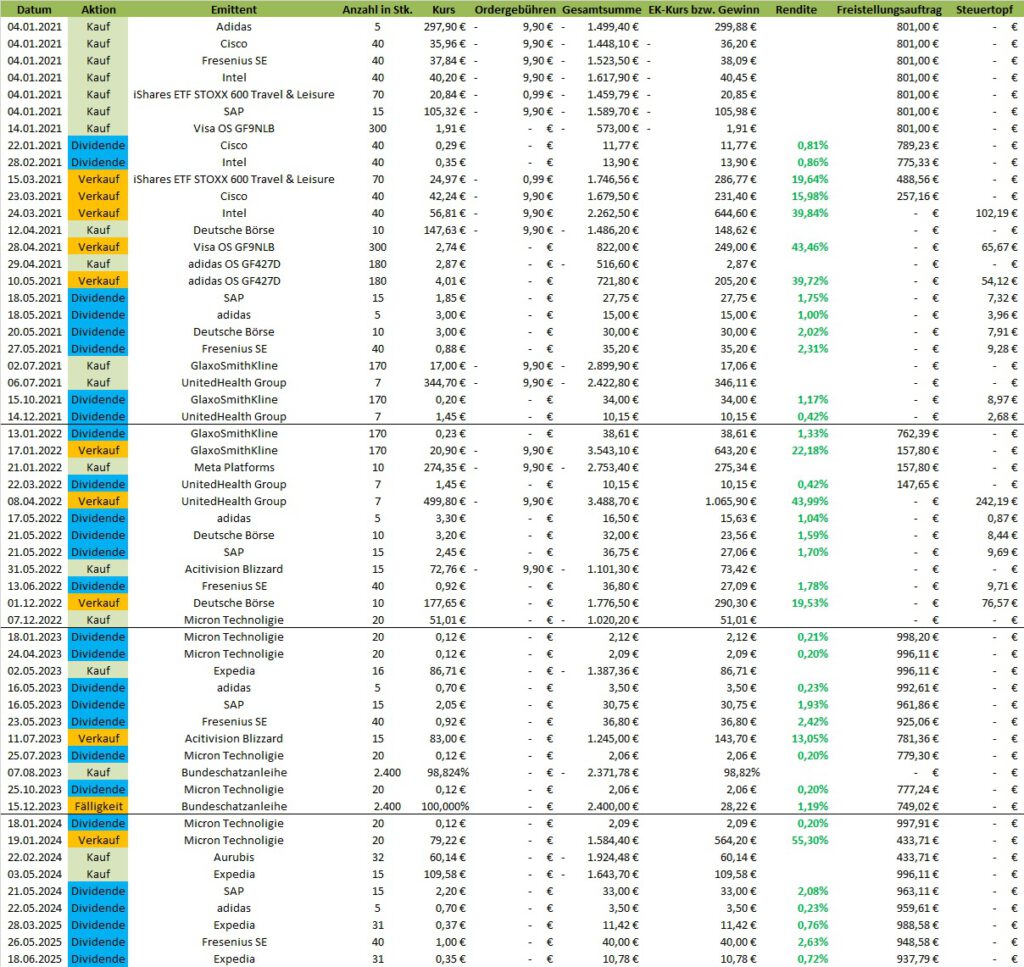Click the 19,64% Rendite cell
1024x967 pixels.
tap(810, 180)
